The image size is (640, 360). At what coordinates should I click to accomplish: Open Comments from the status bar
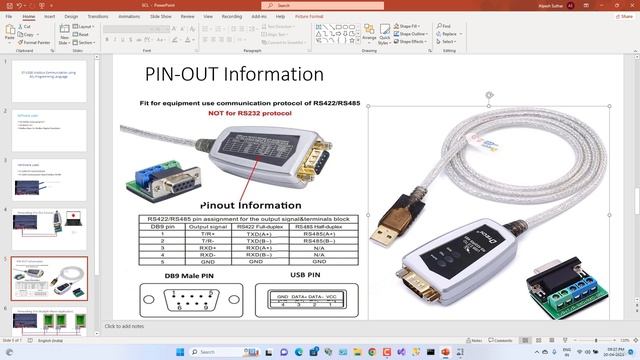pos(500,340)
